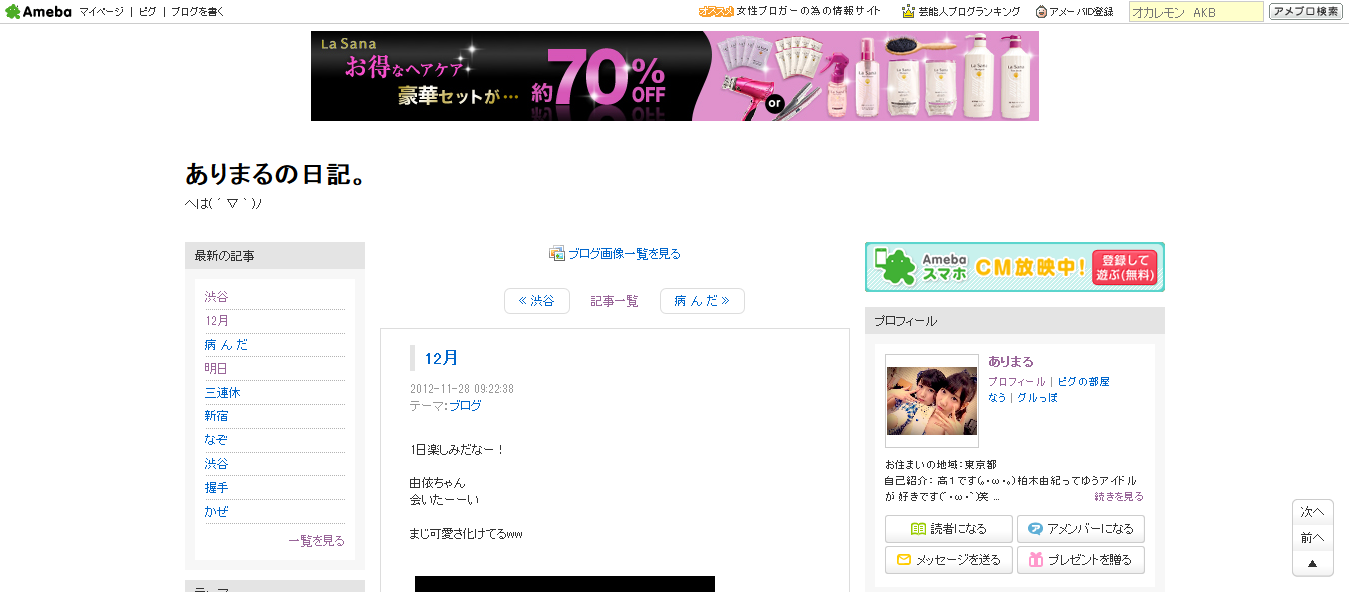Click the Ameba ID registration icon

(1041, 12)
